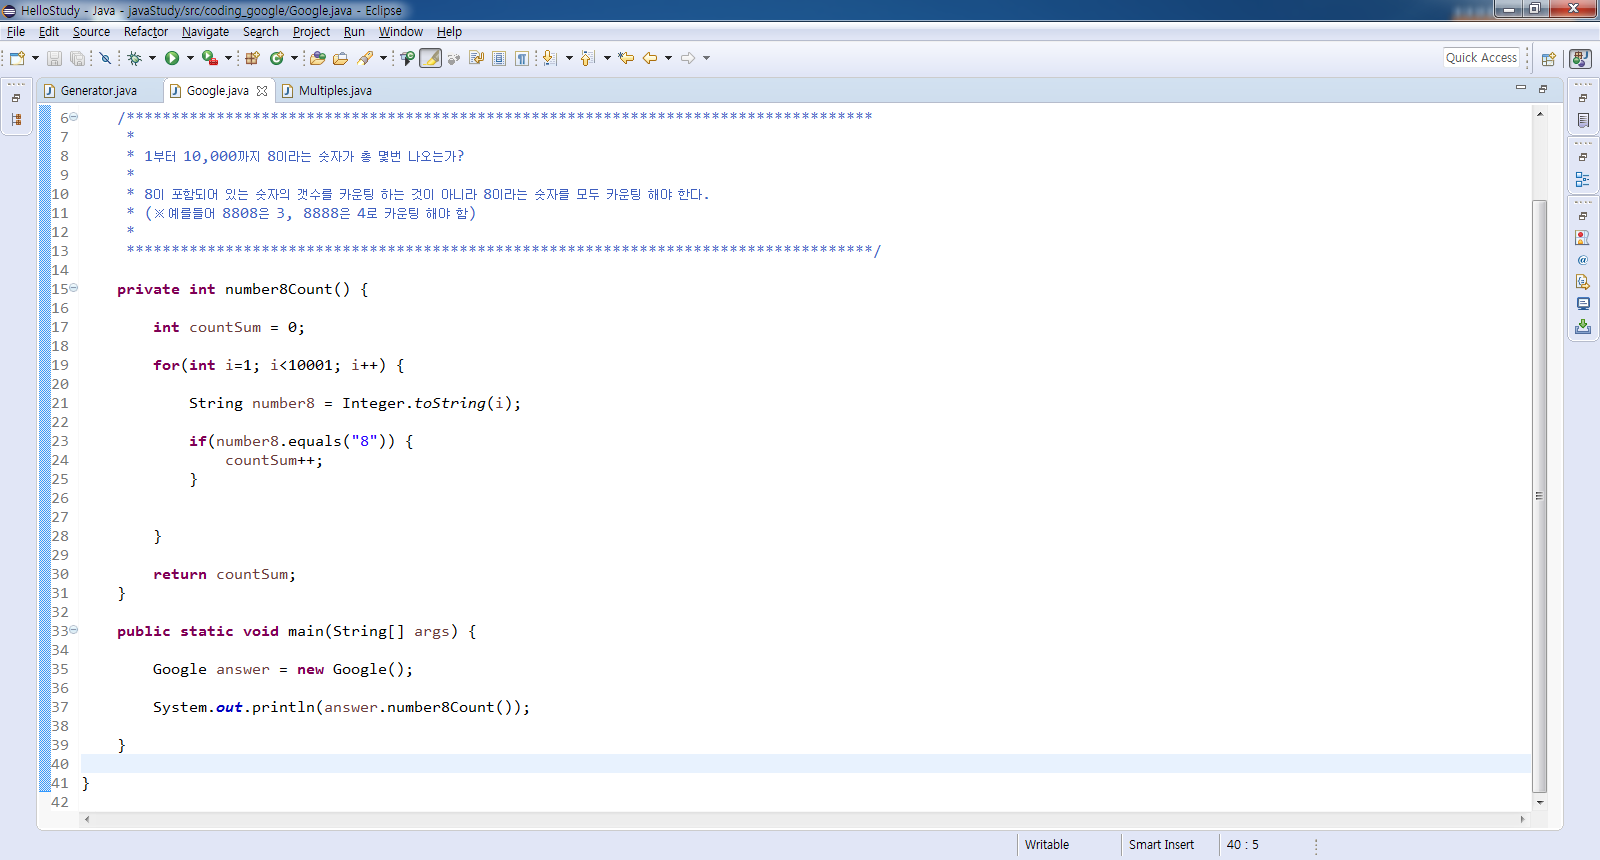
Task: Collapse the comment block at line 6
Action: 74,117
